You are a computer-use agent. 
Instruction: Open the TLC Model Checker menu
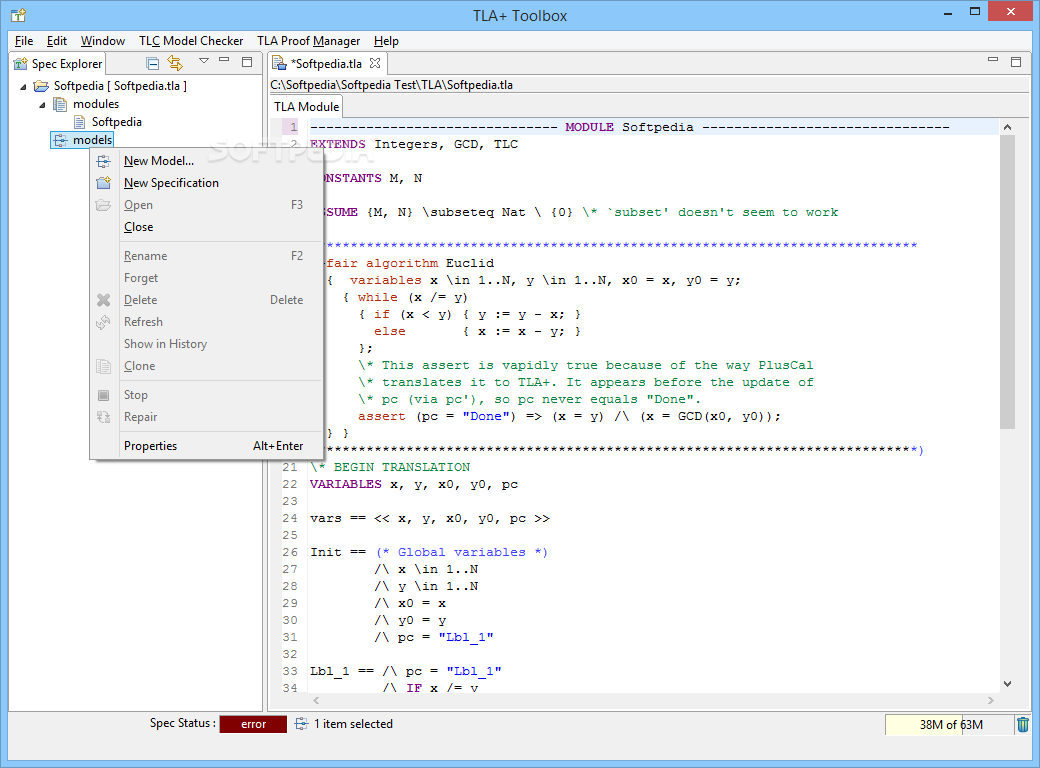point(191,41)
